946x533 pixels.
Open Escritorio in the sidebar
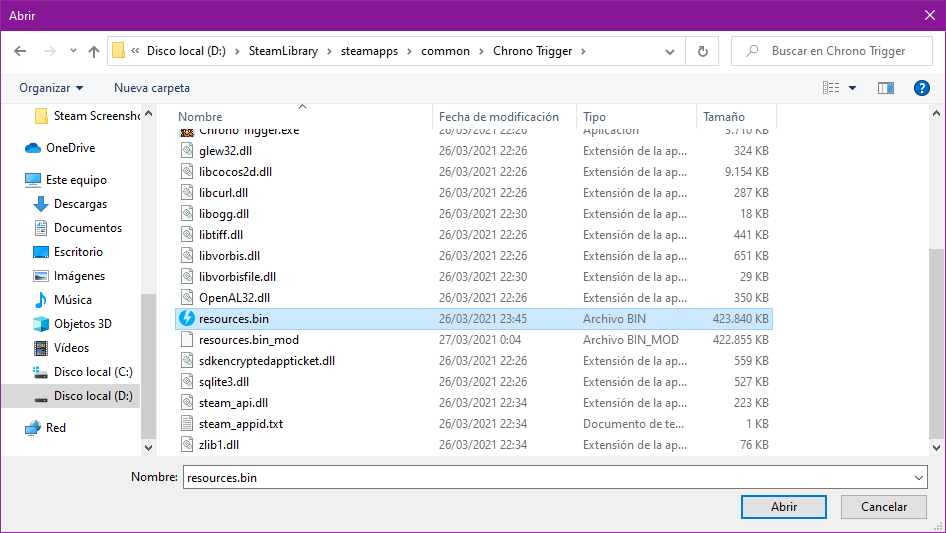[x=68, y=252]
